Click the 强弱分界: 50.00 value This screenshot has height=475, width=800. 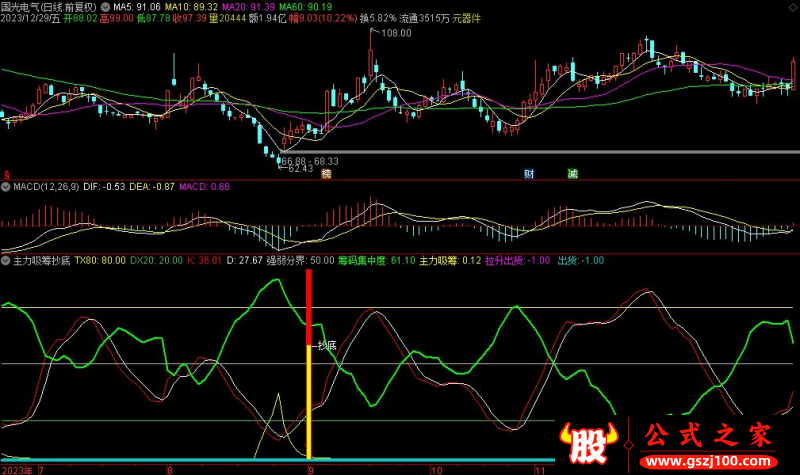[301, 261]
